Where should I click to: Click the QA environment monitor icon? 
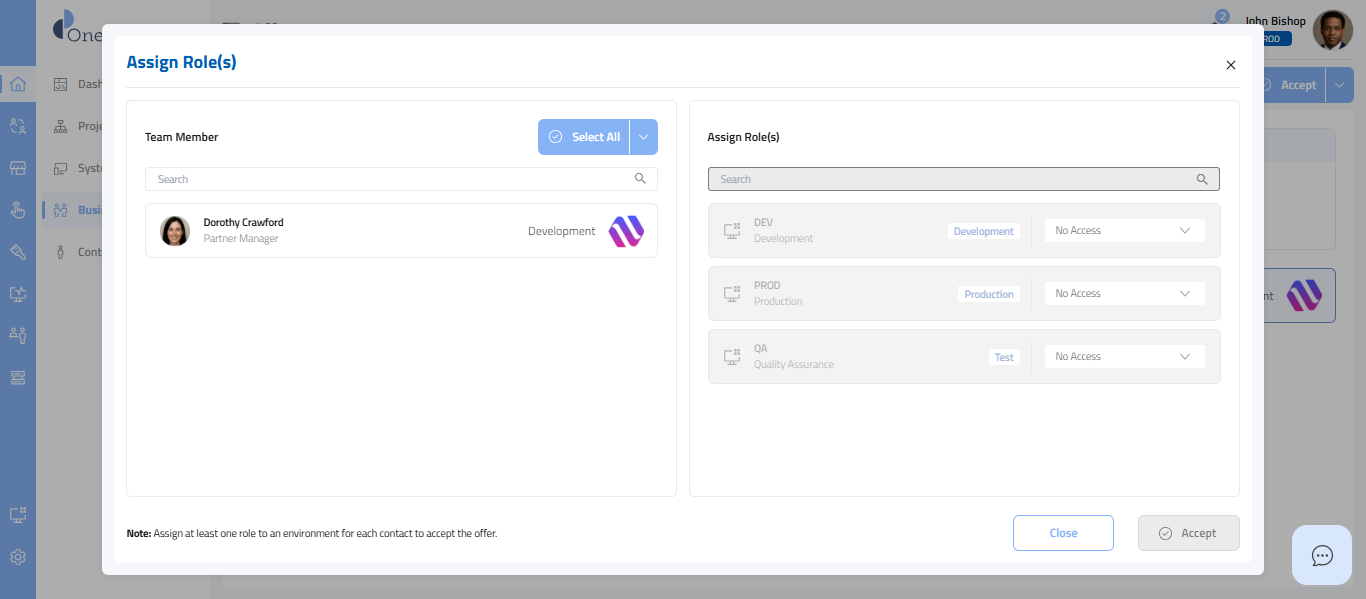pyautogui.click(x=731, y=357)
